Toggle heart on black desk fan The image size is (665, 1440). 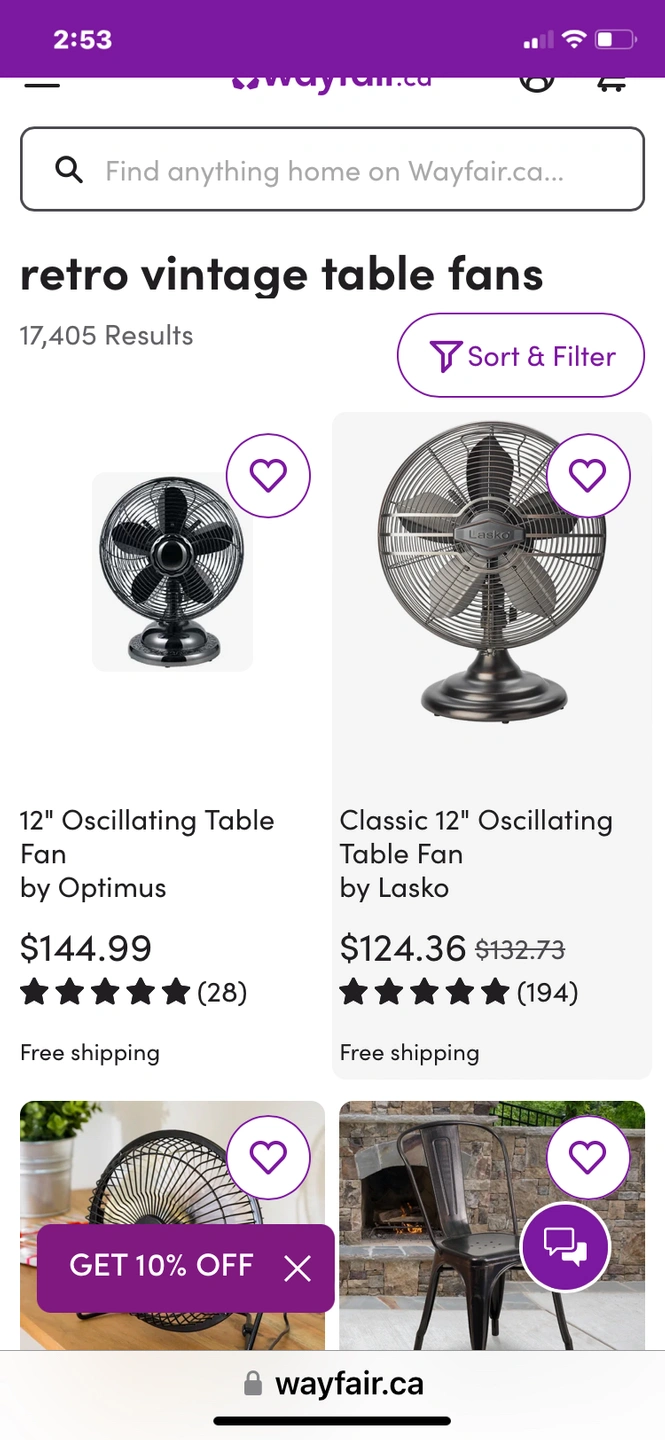click(268, 1157)
